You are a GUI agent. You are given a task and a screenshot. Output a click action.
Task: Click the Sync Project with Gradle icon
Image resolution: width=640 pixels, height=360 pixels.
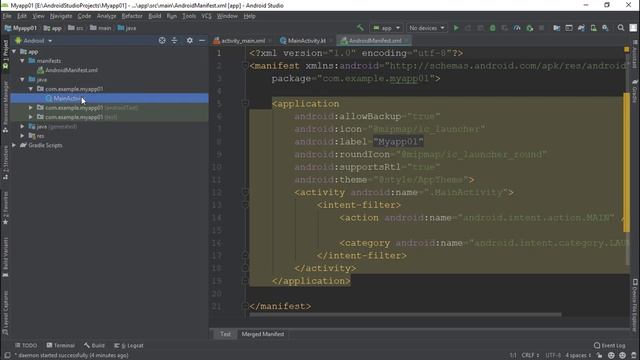[581, 28]
